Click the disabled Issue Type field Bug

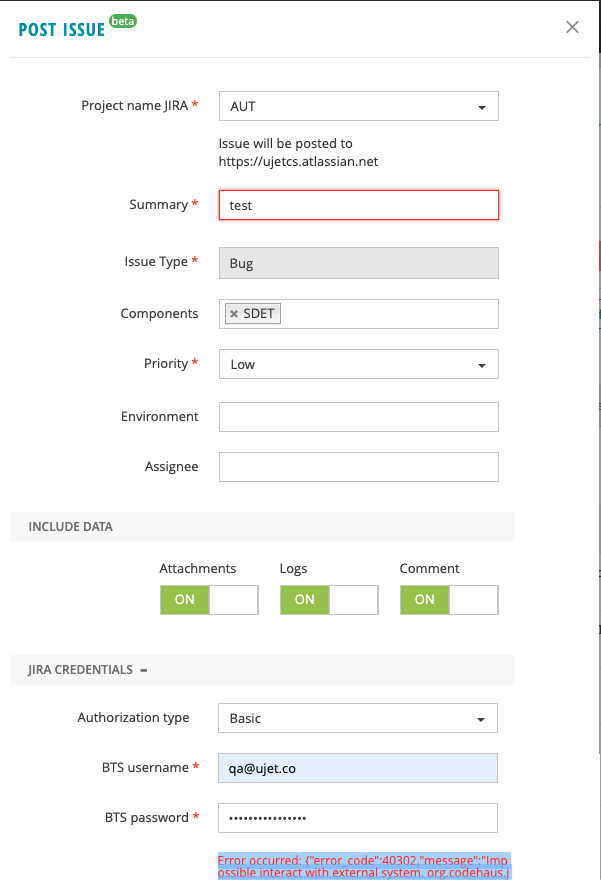(359, 263)
